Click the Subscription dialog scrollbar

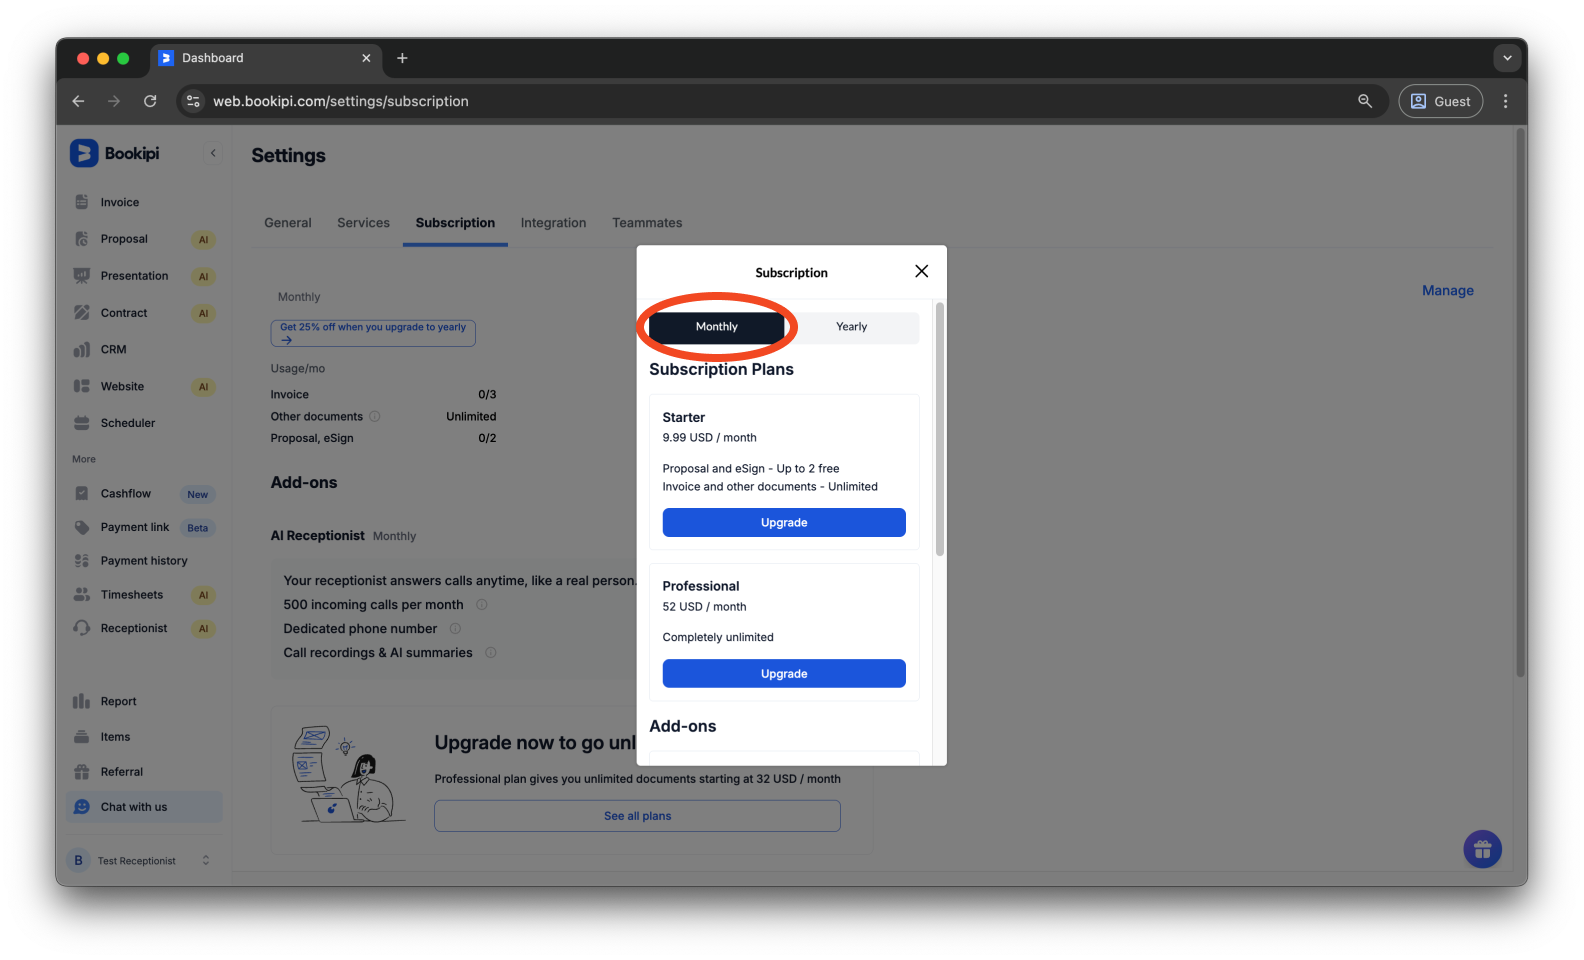[x=940, y=428]
